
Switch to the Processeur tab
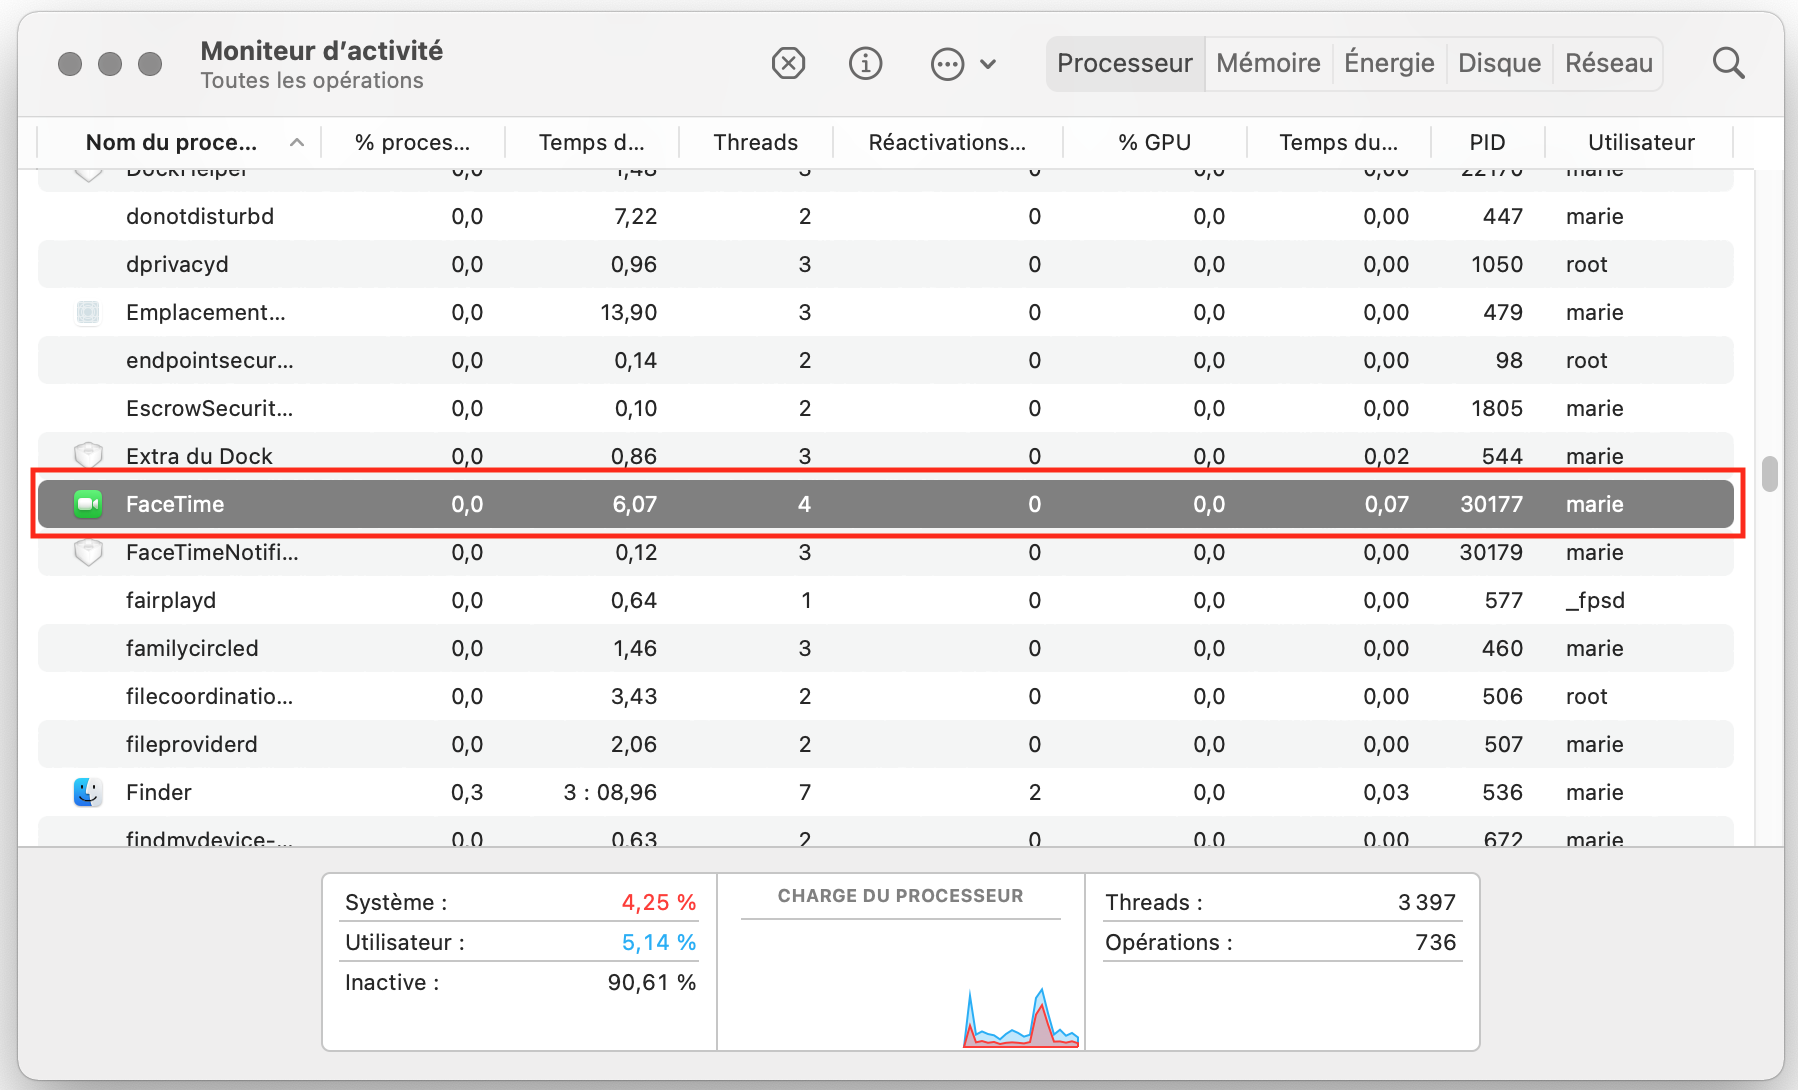pyautogui.click(x=1125, y=64)
